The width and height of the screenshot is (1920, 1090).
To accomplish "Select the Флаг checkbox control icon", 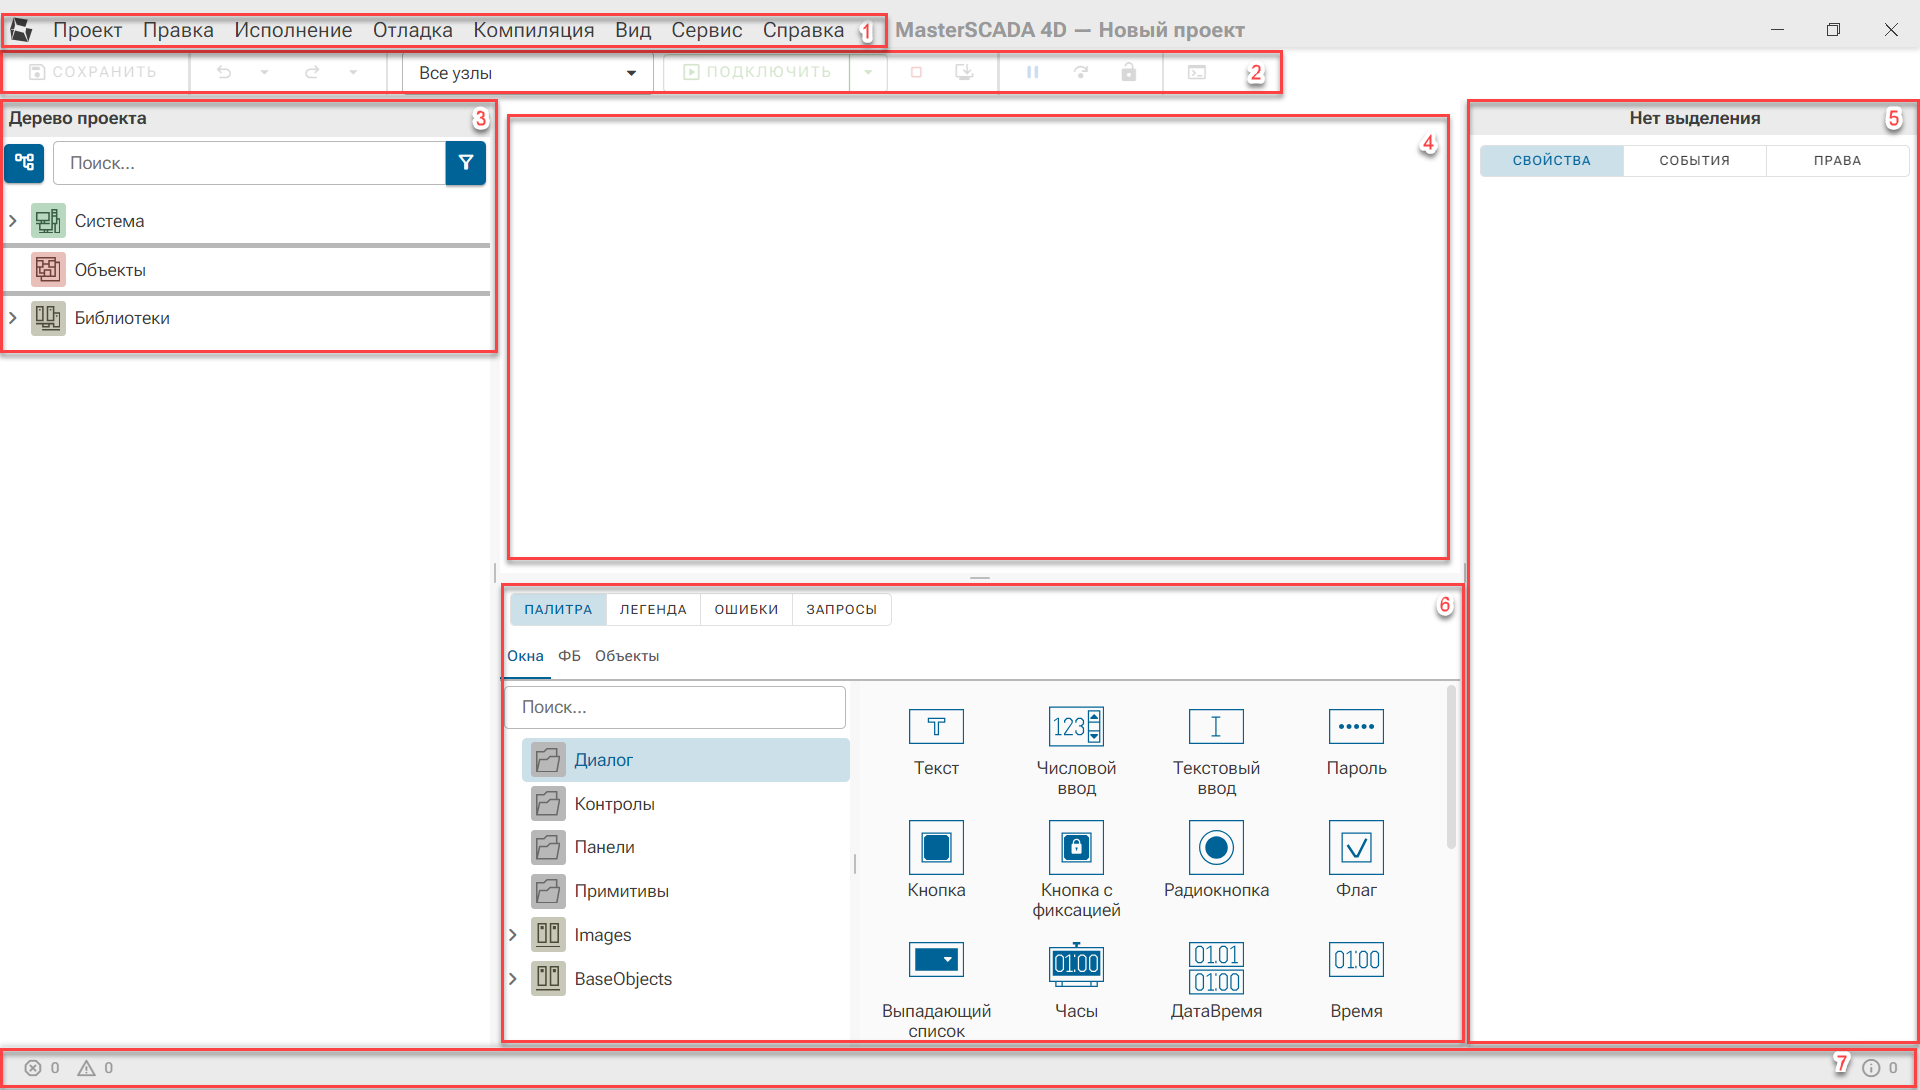I will [1356, 848].
